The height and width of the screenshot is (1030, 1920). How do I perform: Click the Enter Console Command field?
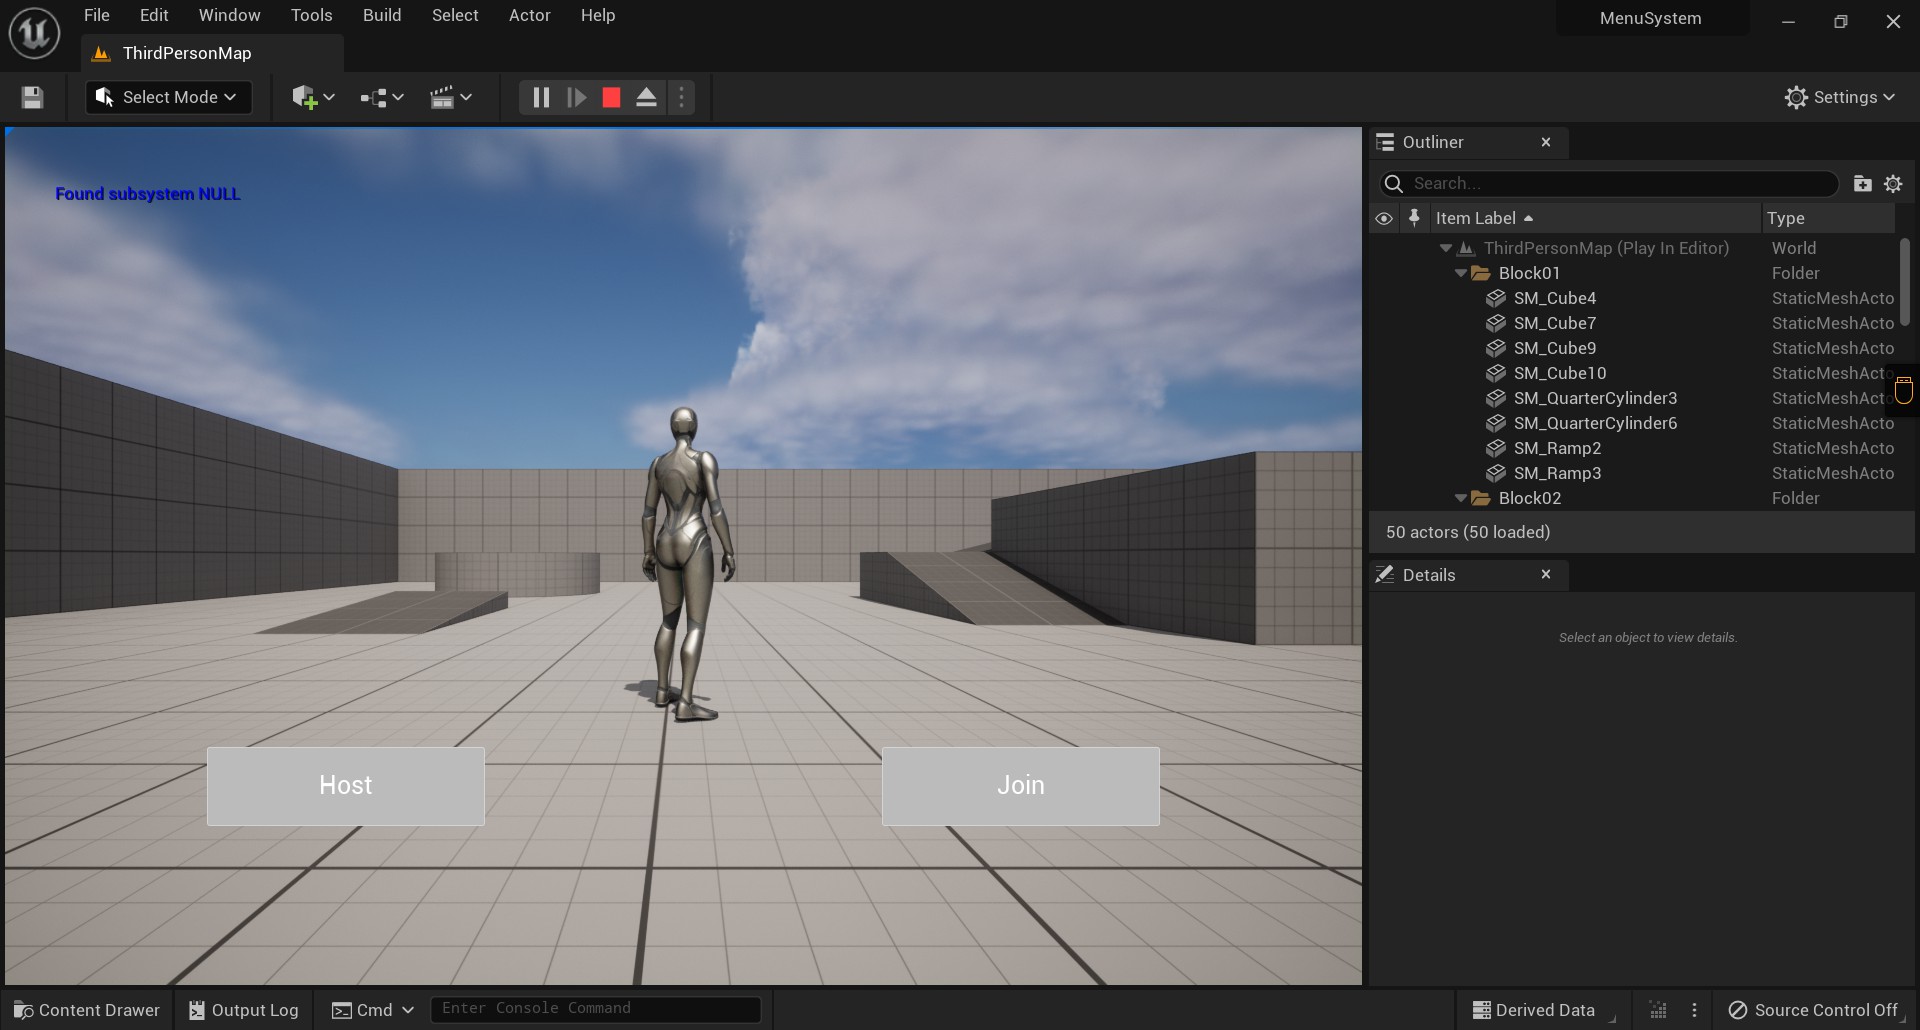coord(595,1009)
